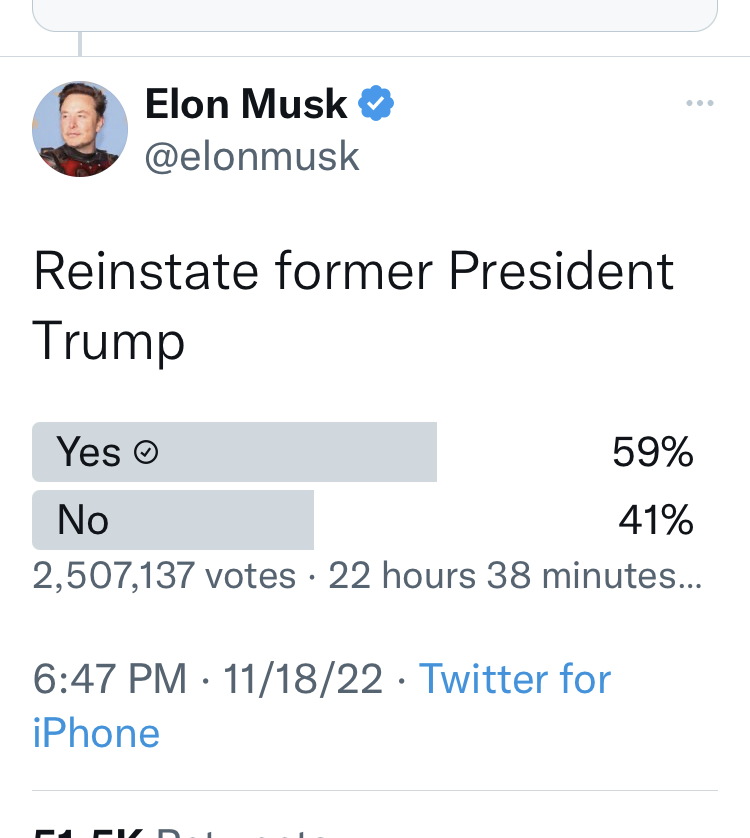Tap the 11/18/22 date
This screenshot has height=838, width=750.
pos(303,680)
